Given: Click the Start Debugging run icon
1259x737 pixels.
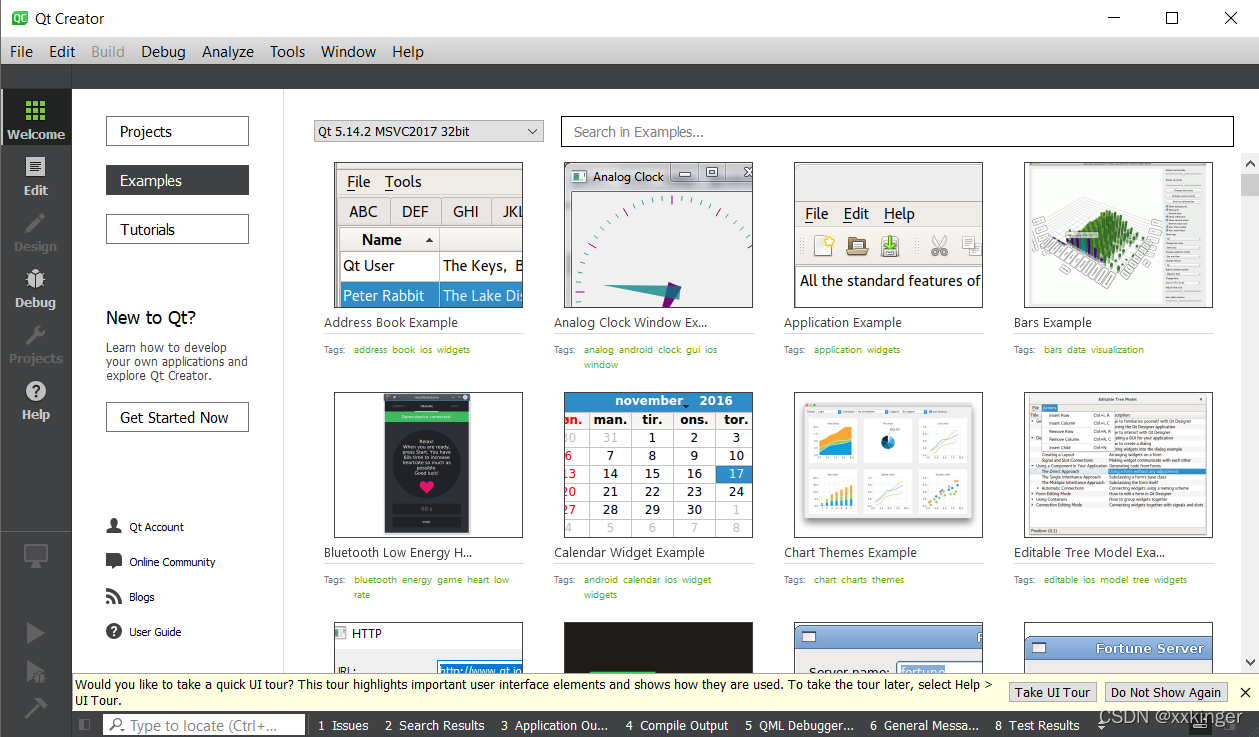Looking at the screenshot, I should point(36,670).
